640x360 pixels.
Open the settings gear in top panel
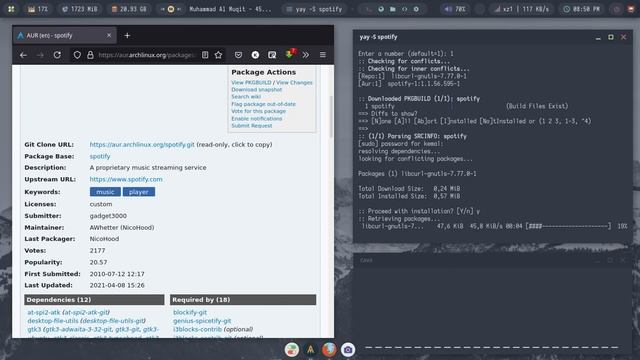coord(416,9)
